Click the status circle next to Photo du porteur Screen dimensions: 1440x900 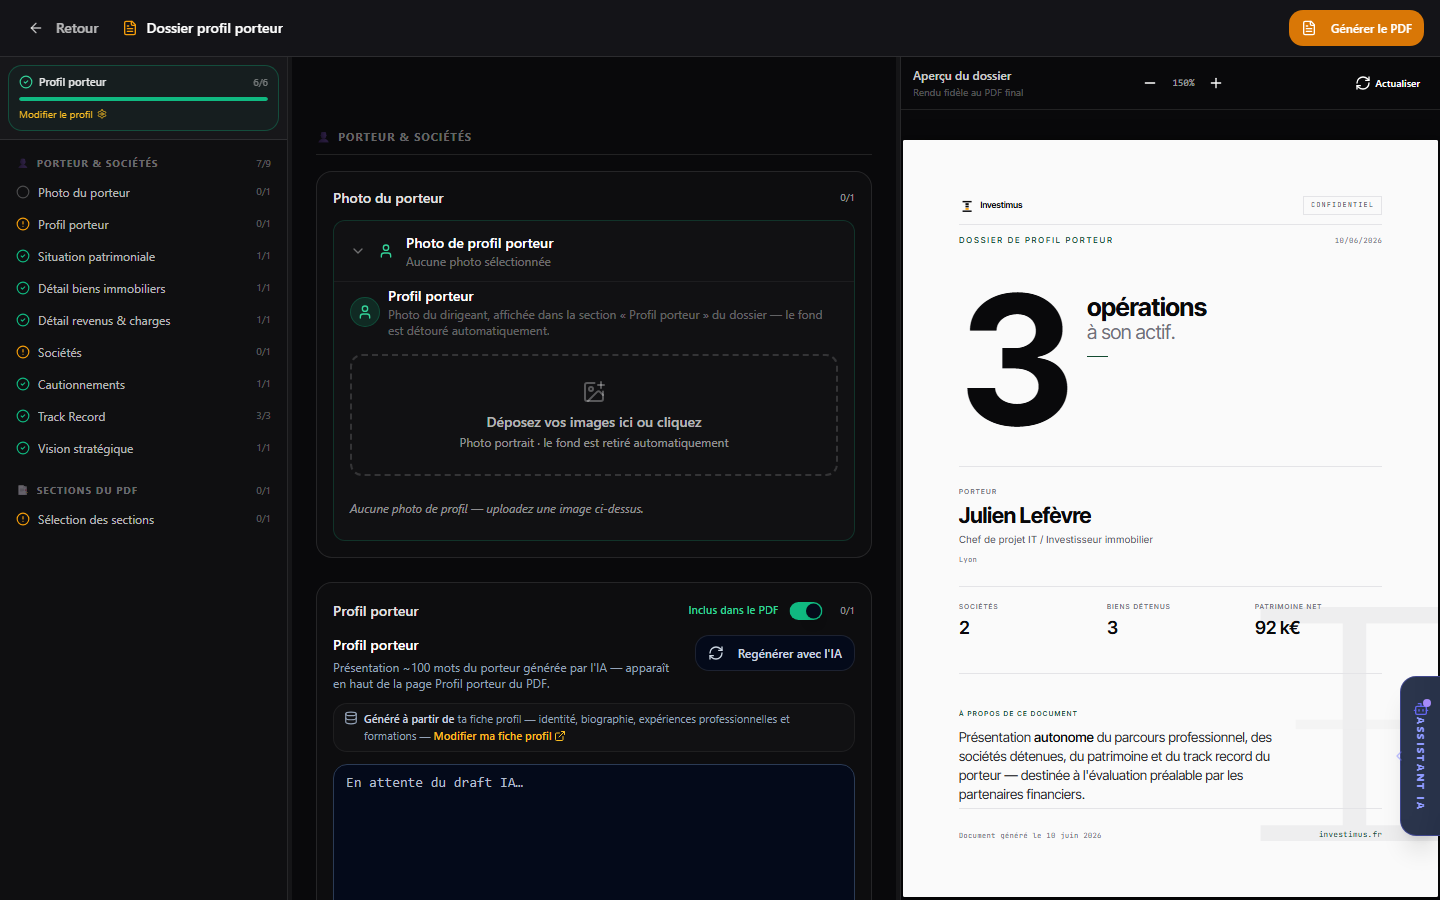[x=23, y=192]
